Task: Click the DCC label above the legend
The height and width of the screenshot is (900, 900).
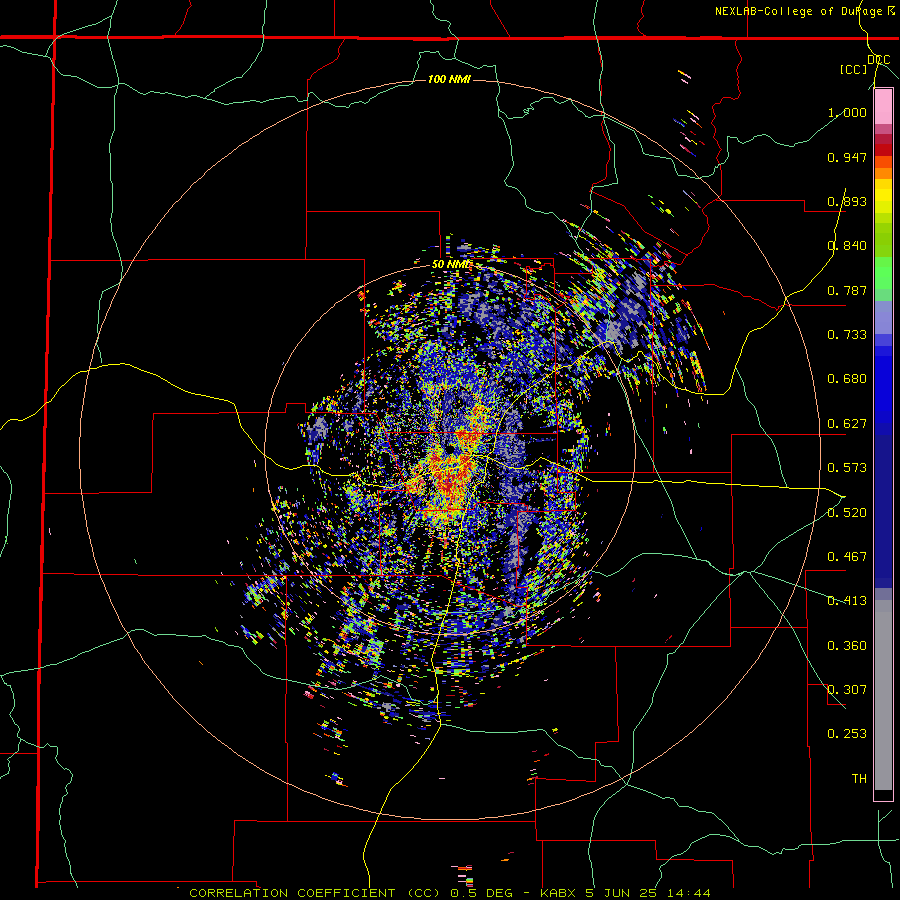Action: coord(878,60)
